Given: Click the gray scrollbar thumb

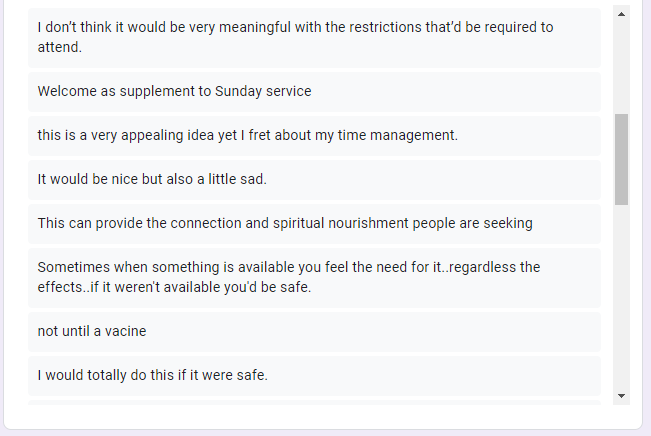Looking at the screenshot, I should tap(622, 159).
